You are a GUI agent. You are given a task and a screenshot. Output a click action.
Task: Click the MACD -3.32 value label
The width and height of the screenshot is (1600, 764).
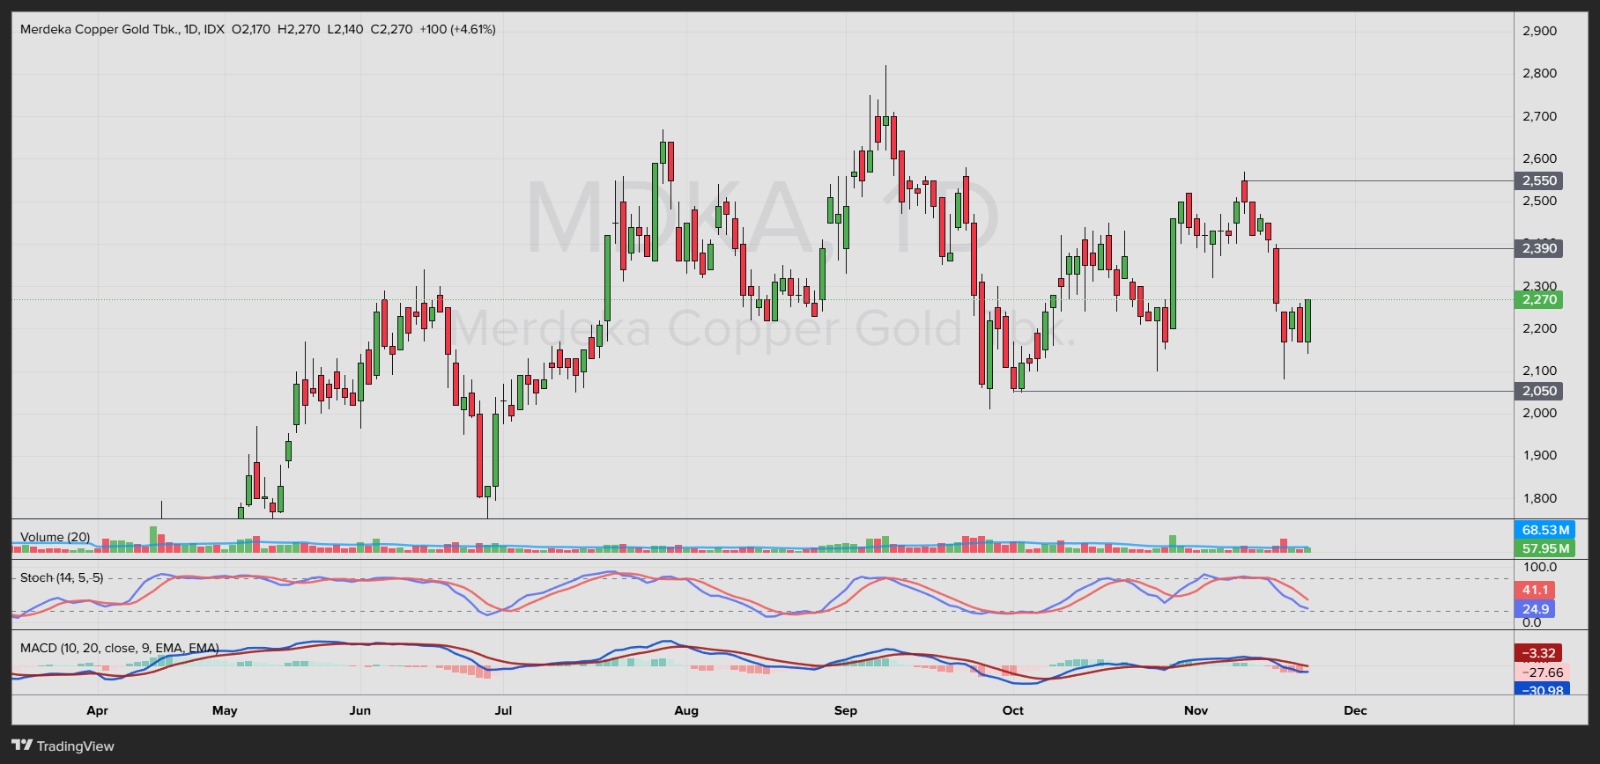1540,653
